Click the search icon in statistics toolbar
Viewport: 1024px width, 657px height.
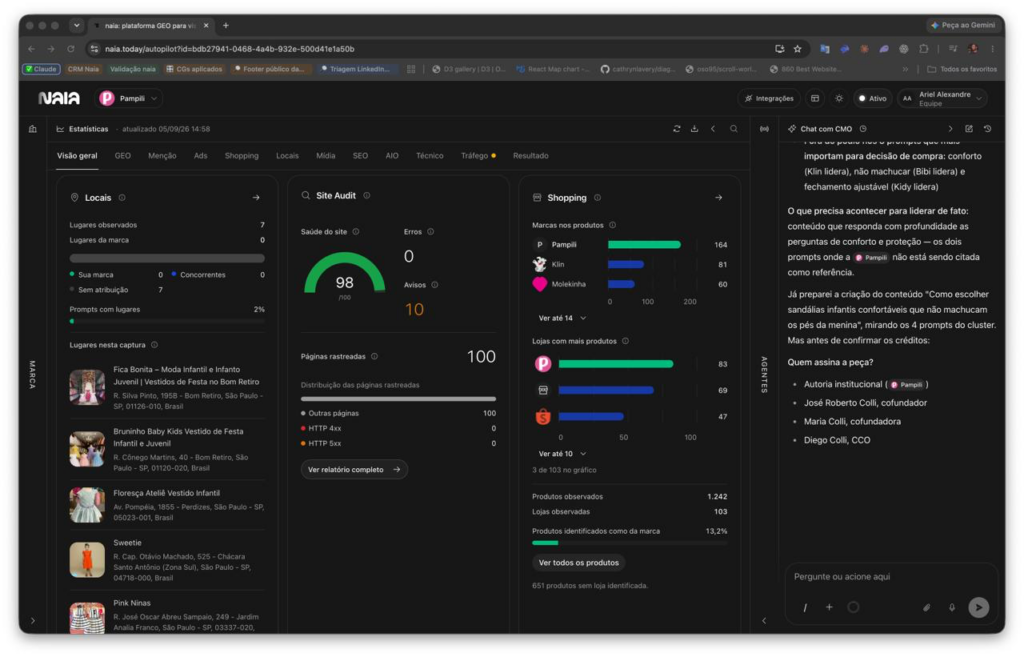tap(733, 129)
